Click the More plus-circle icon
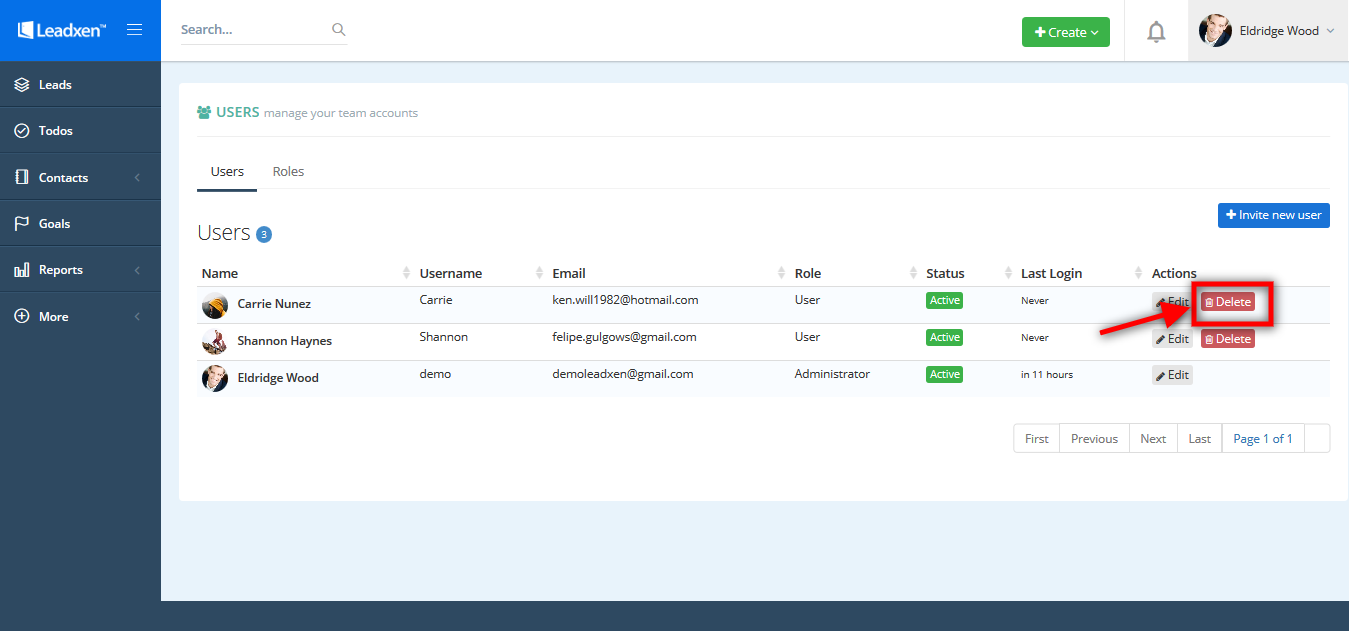 pyautogui.click(x=22, y=316)
